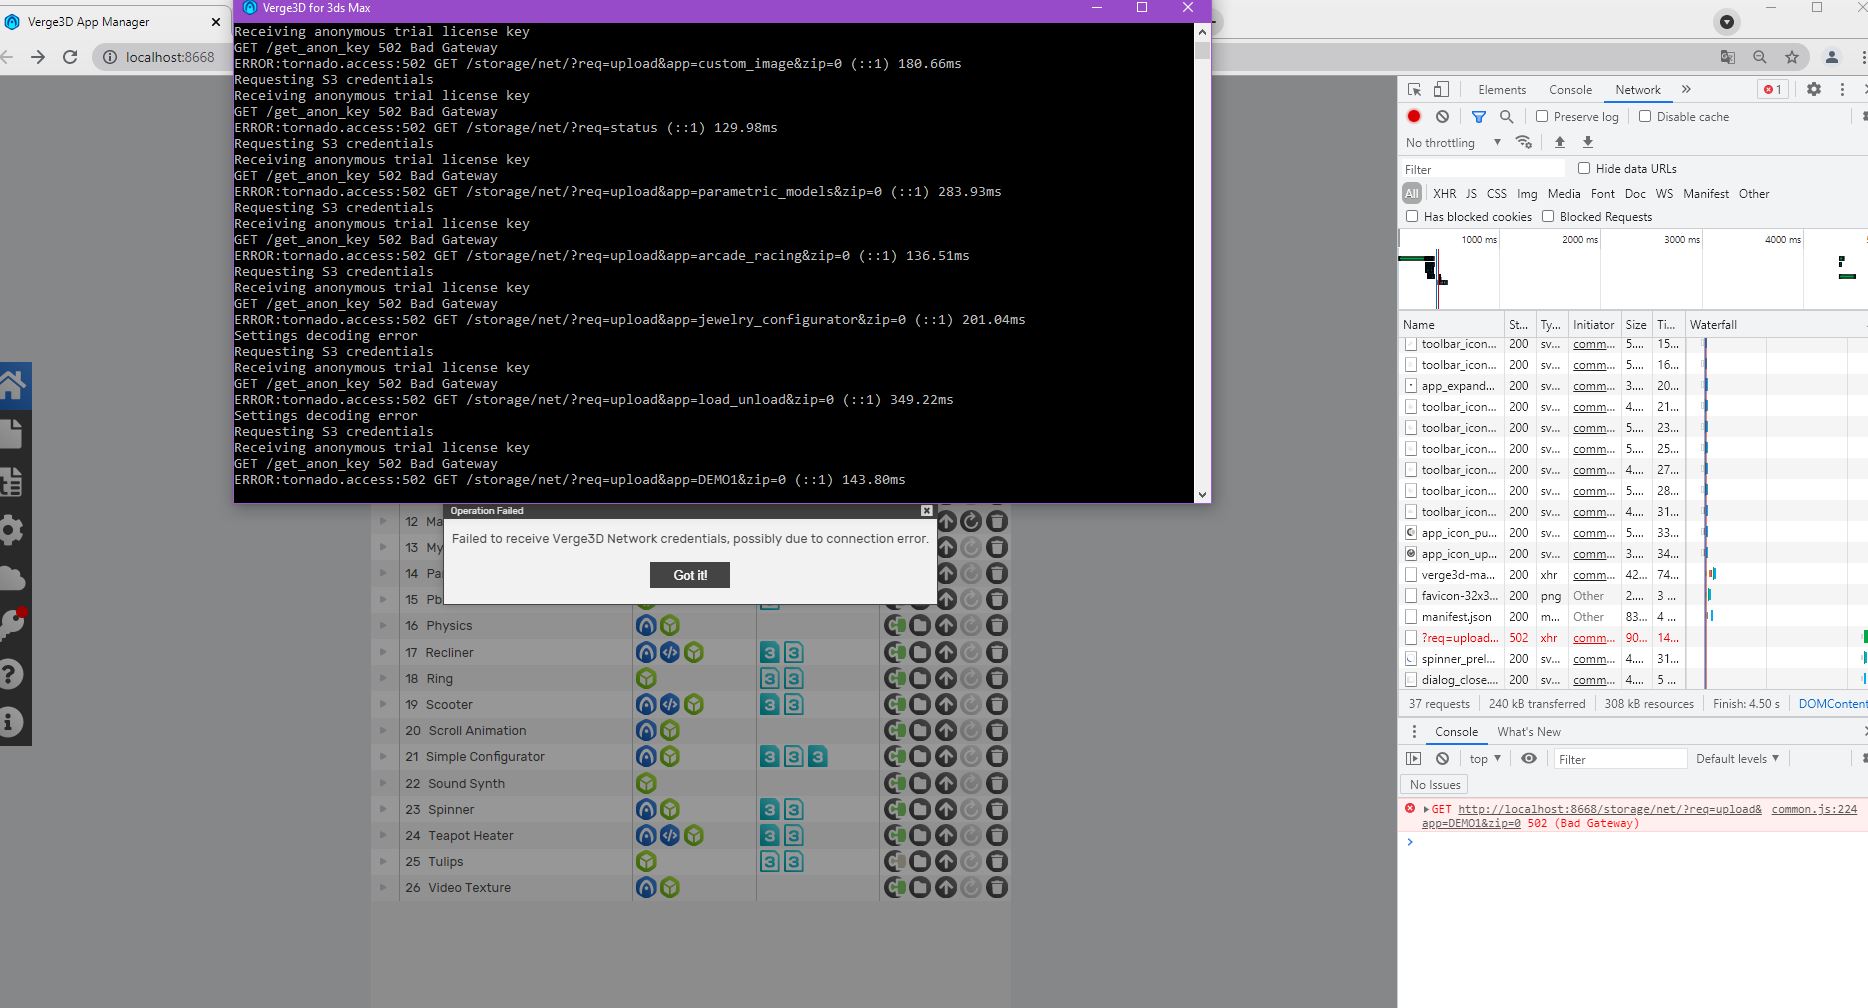Toggle the network filter funnel icon
The width and height of the screenshot is (1868, 1008).
coord(1479,116)
